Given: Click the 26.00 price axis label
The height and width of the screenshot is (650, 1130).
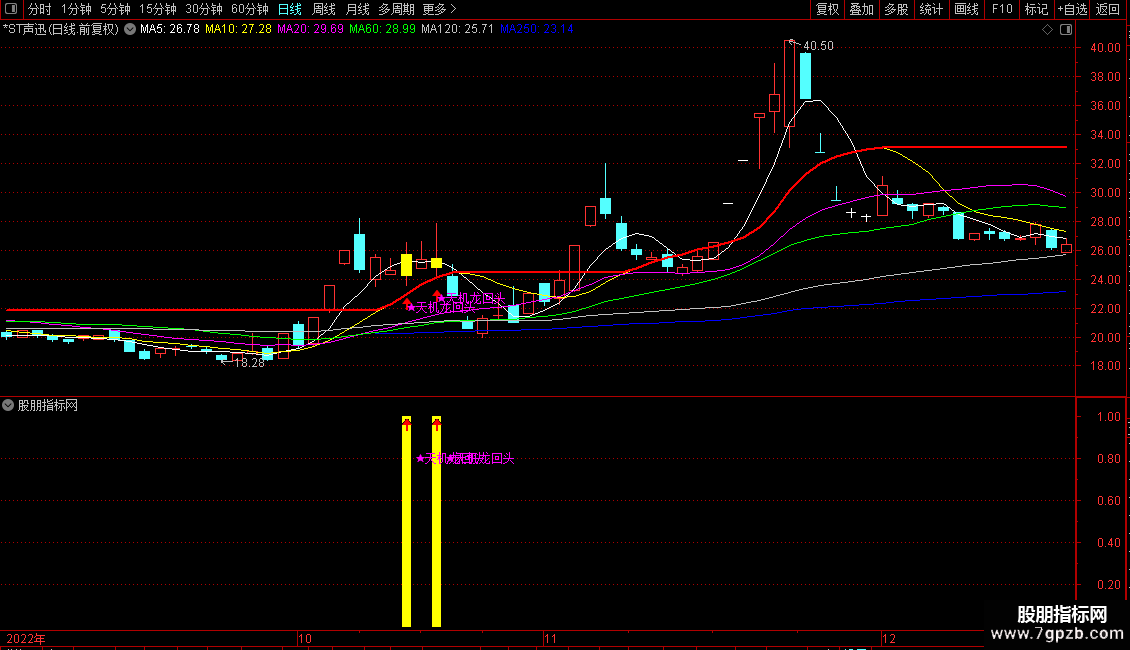Looking at the screenshot, I should tap(1105, 251).
